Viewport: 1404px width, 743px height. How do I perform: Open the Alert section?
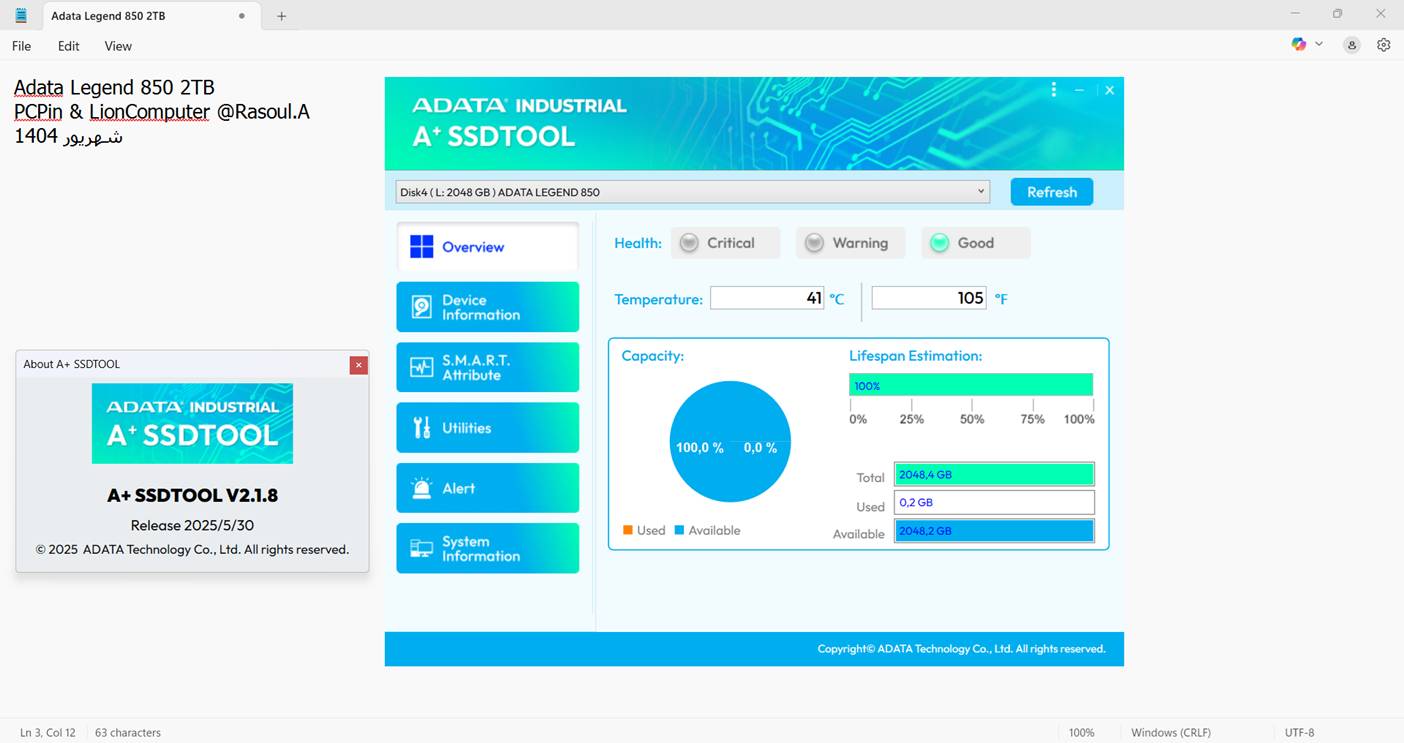tap(487, 488)
